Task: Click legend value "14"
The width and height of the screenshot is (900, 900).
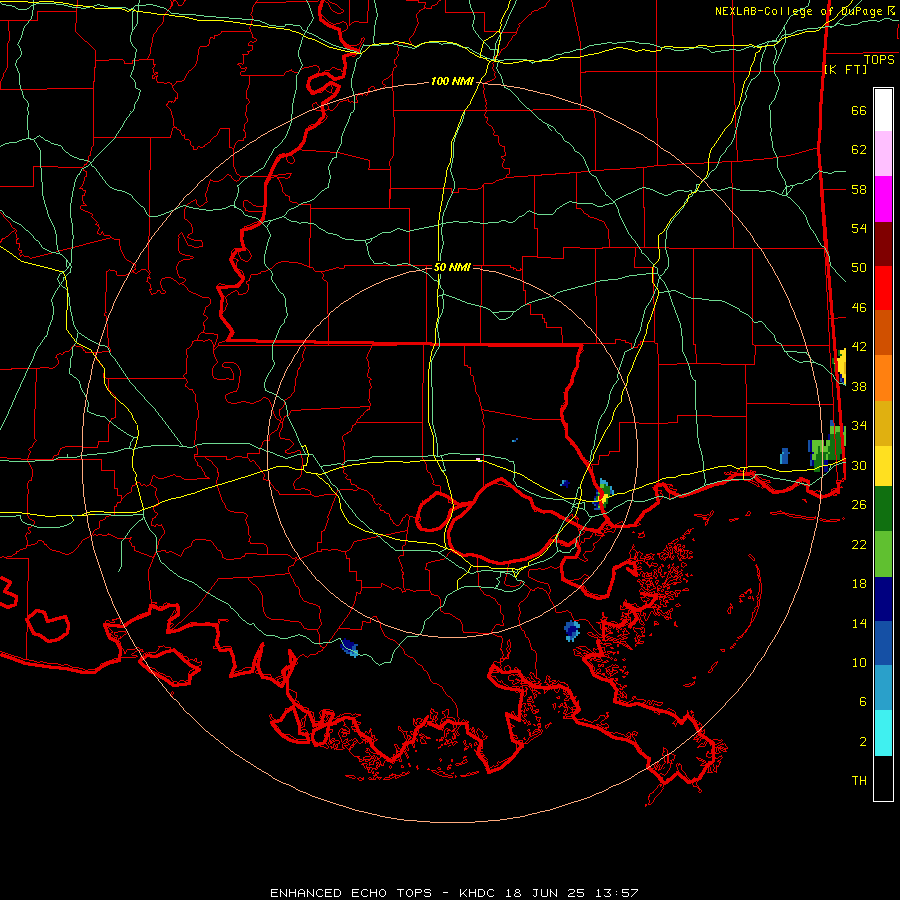Action: [x=859, y=623]
